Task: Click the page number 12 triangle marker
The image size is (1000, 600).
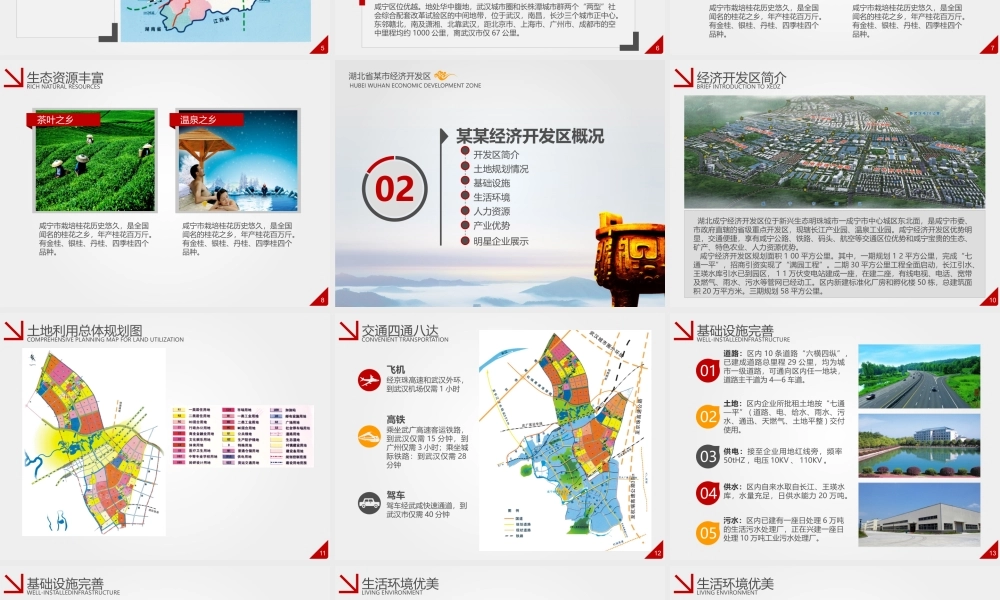Action: tap(657, 552)
